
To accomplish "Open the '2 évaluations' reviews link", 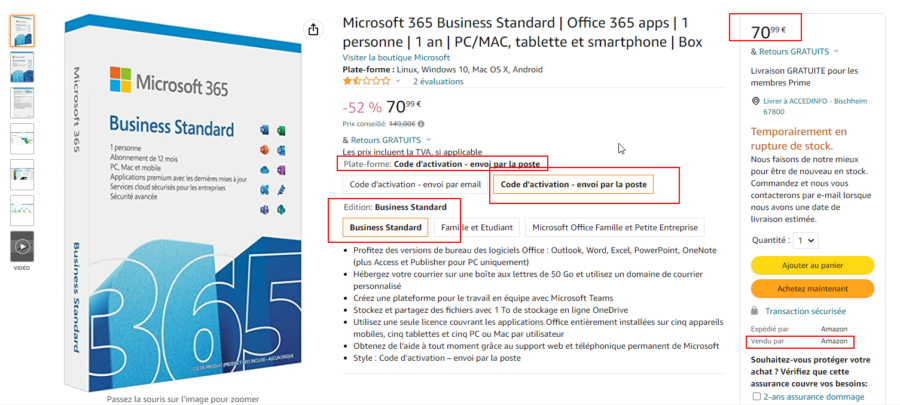I will 437,81.
